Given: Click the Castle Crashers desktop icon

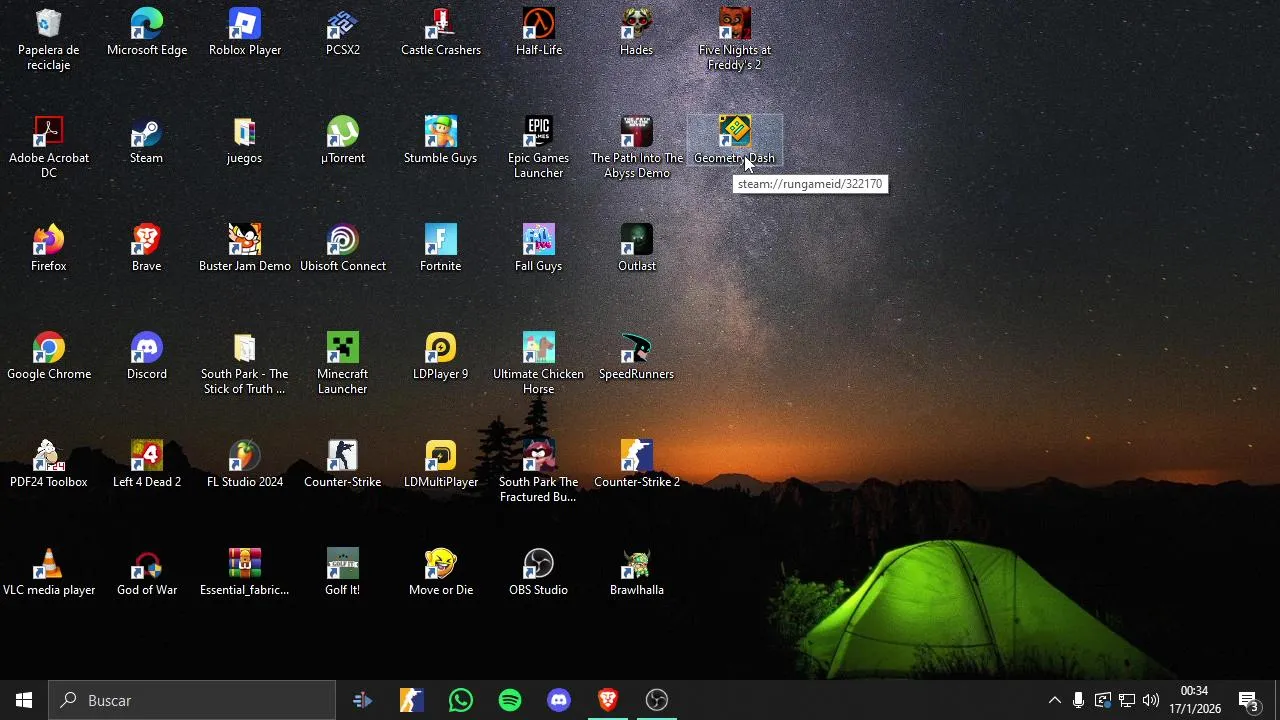Looking at the screenshot, I should click(440, 33).
